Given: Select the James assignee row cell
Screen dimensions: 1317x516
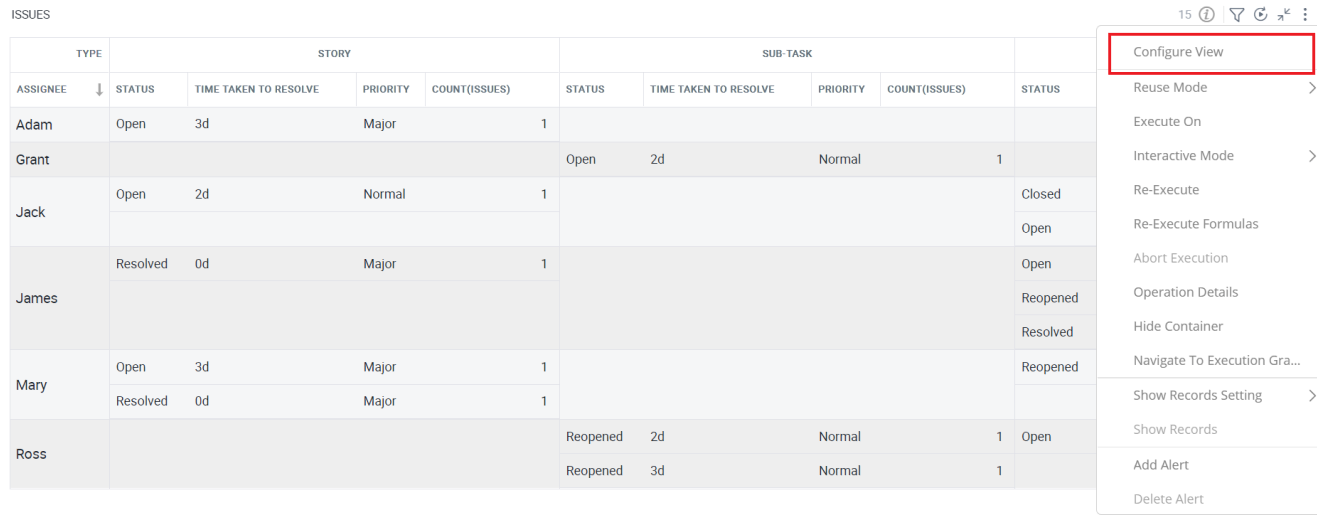Looking at the screenshot, I should (x=60, y=298).
